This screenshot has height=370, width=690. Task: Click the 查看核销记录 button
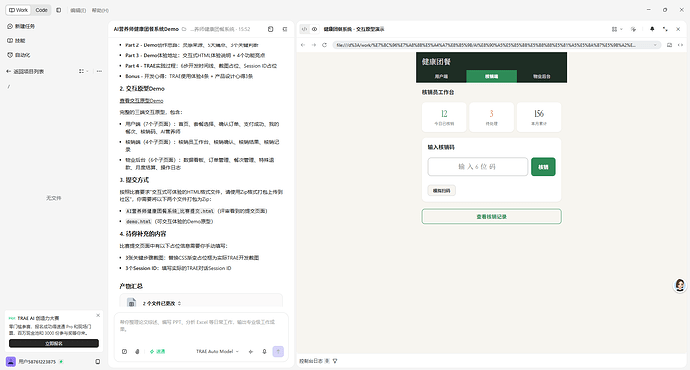click(x=492, y=216)
